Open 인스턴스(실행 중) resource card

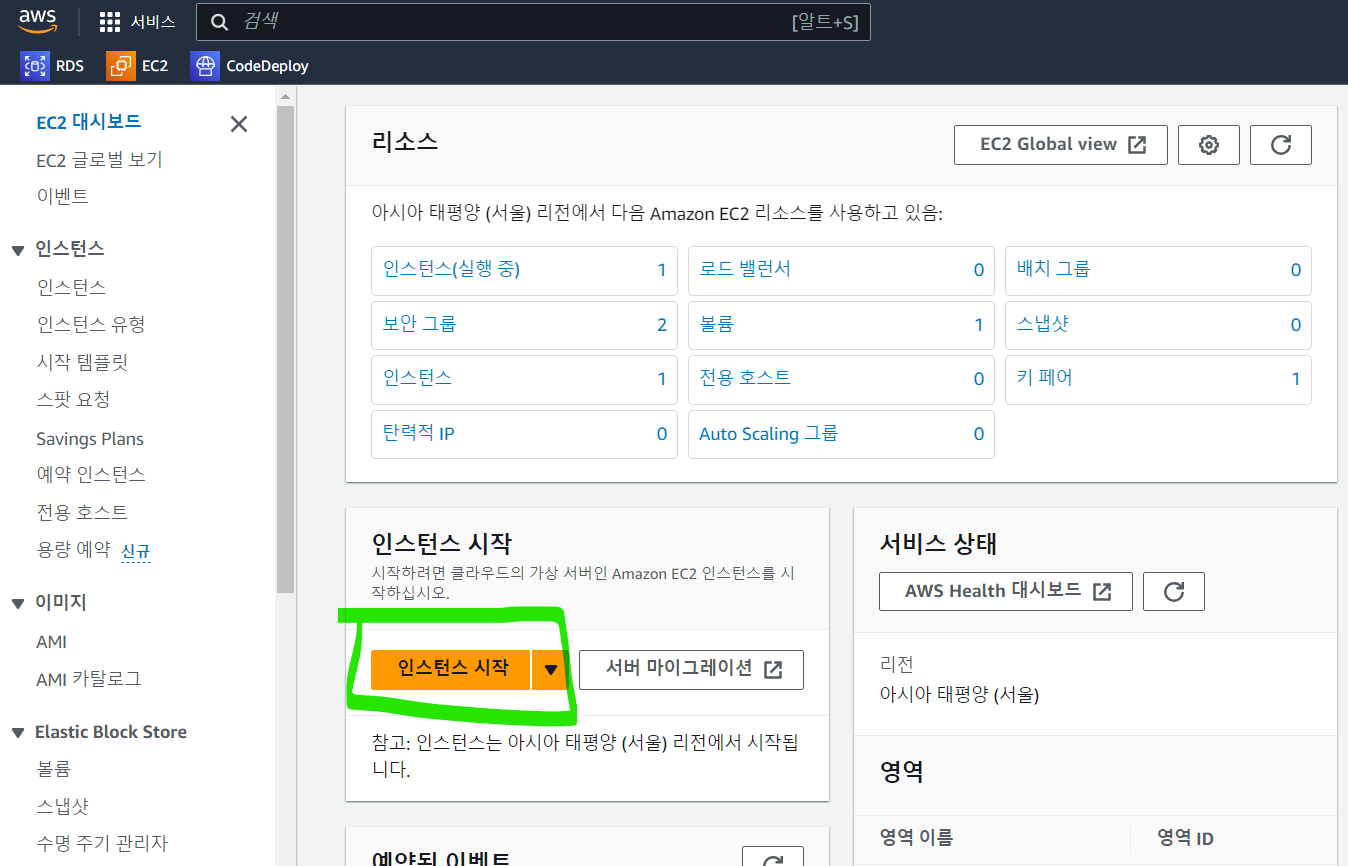pos(524,270)
